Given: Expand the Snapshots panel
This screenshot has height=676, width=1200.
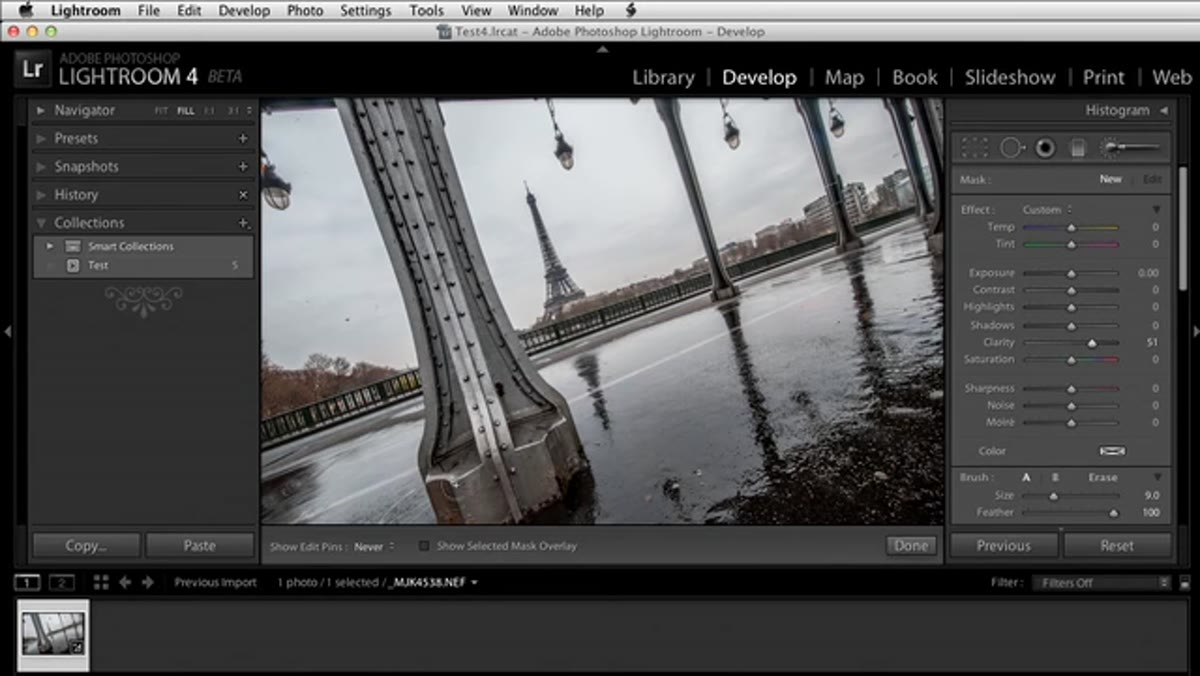Looking at the screenshot, I should click(x=41, y=167).
